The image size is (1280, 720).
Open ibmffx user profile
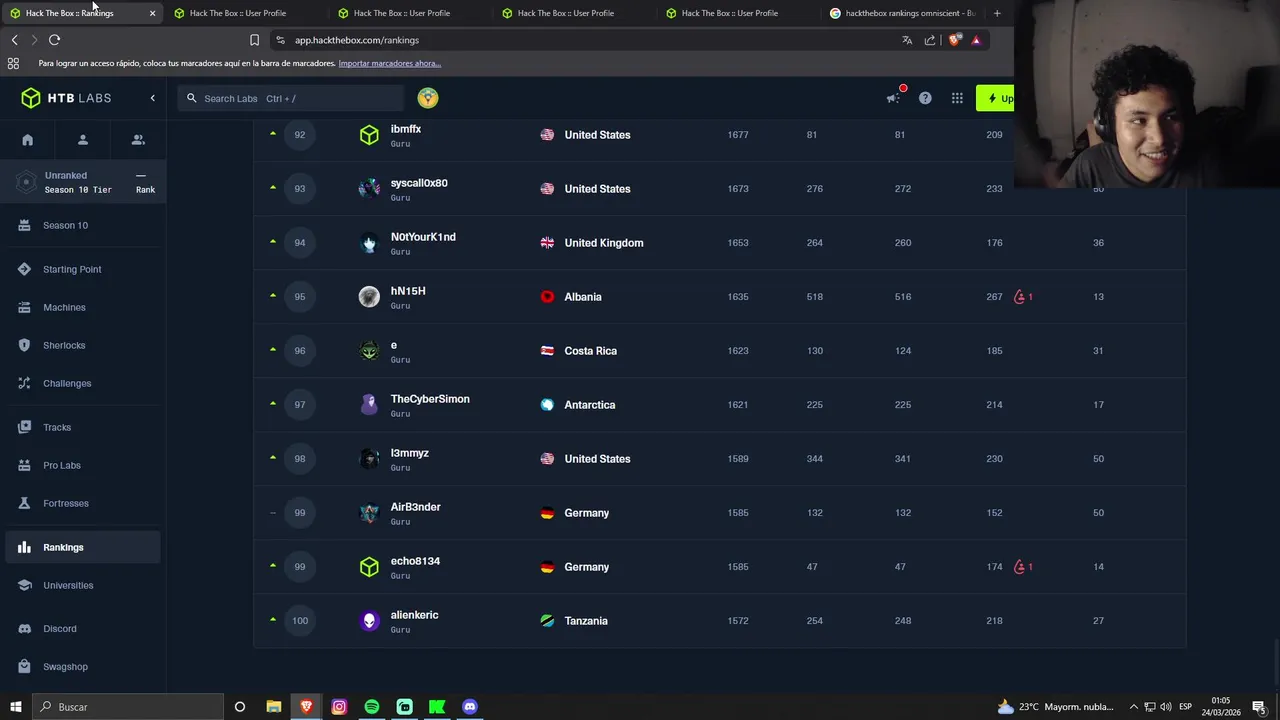click(x=406, y=129)
